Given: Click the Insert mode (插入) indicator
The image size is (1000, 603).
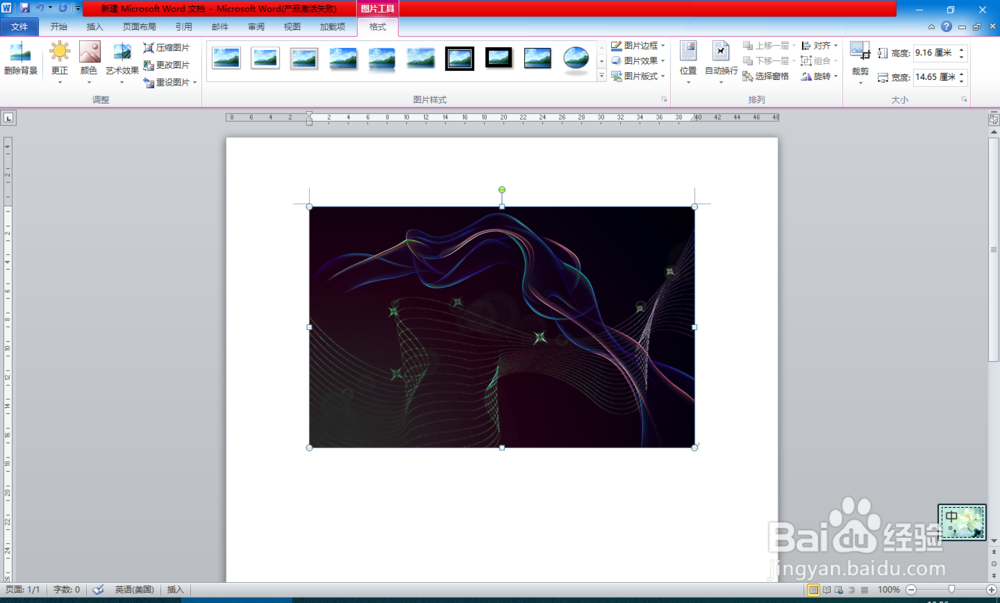Looking at the screenshot, I should coord(175,590).
